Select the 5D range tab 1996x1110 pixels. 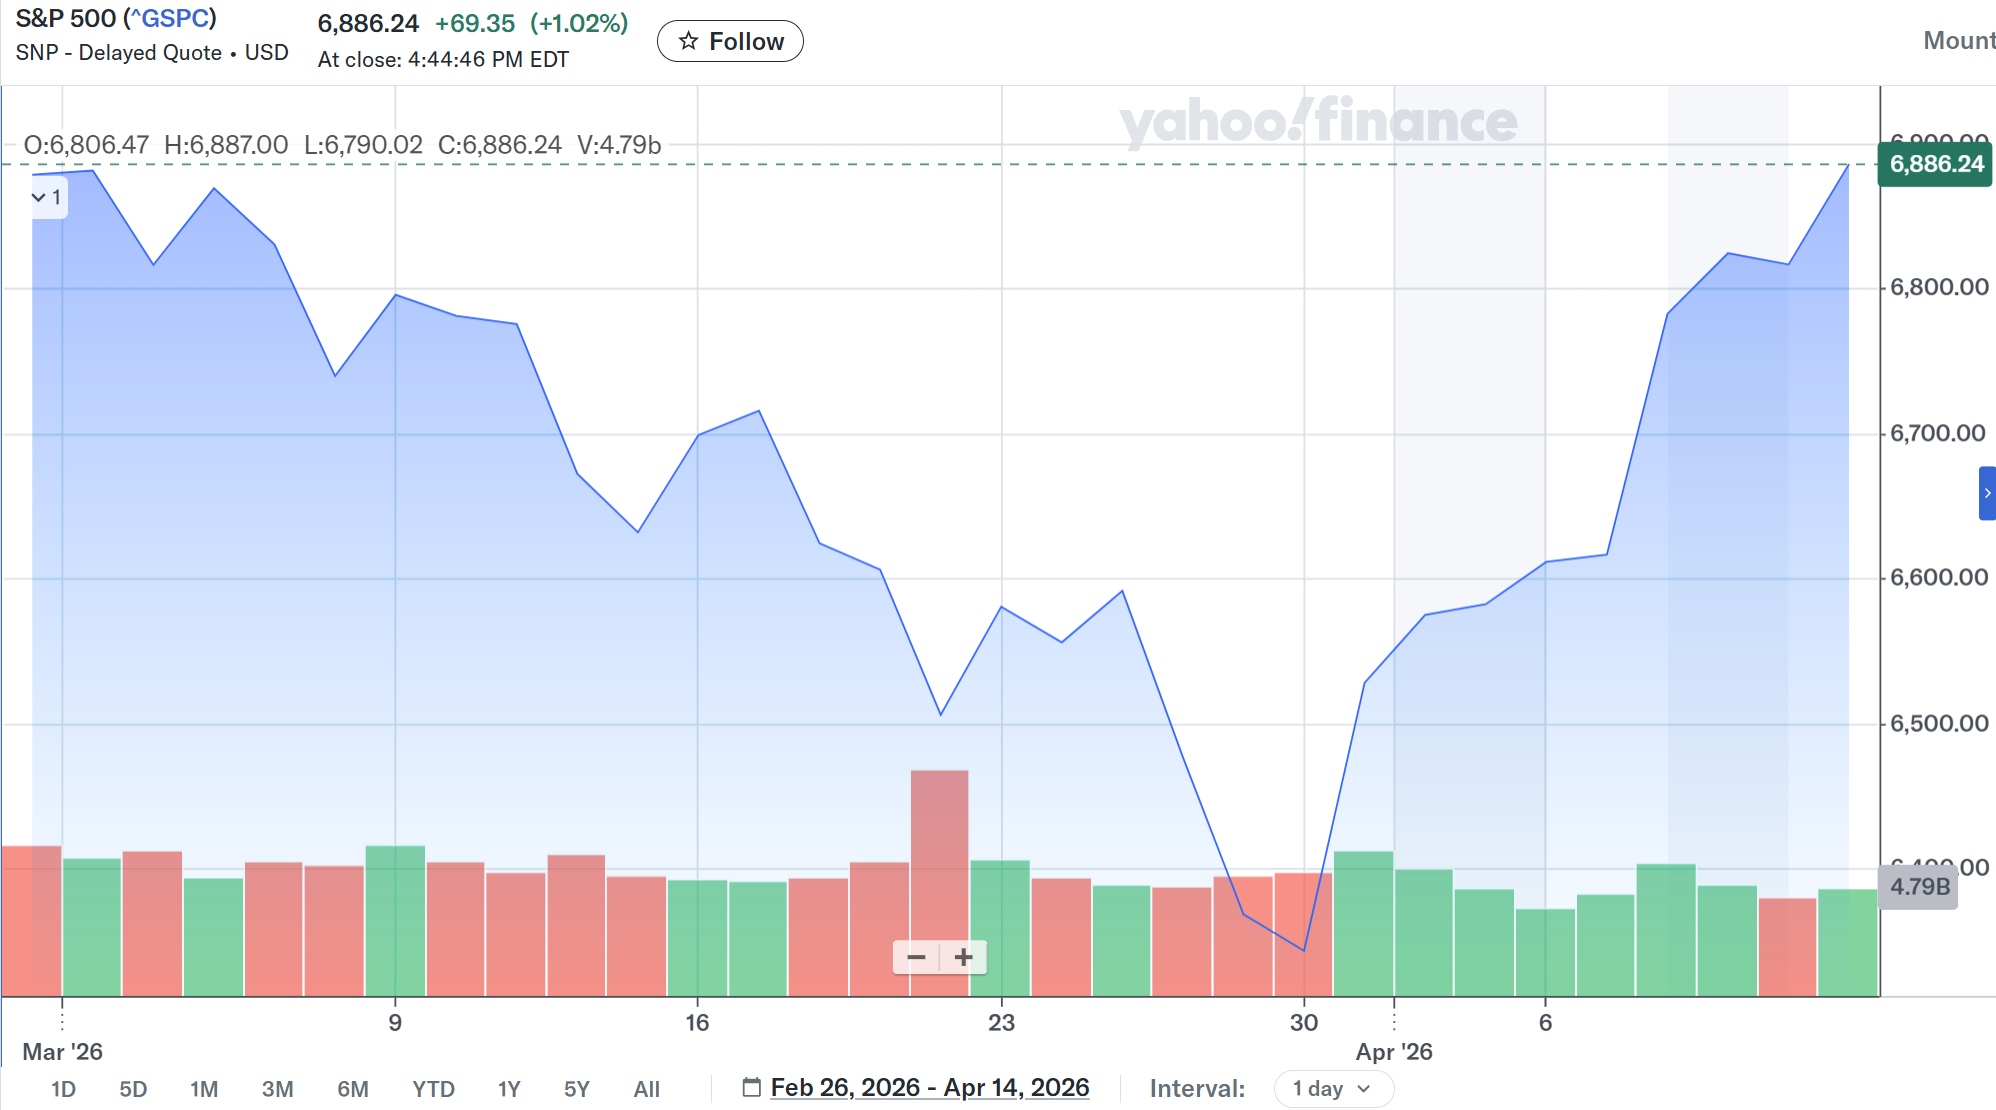coord(133,1089)
